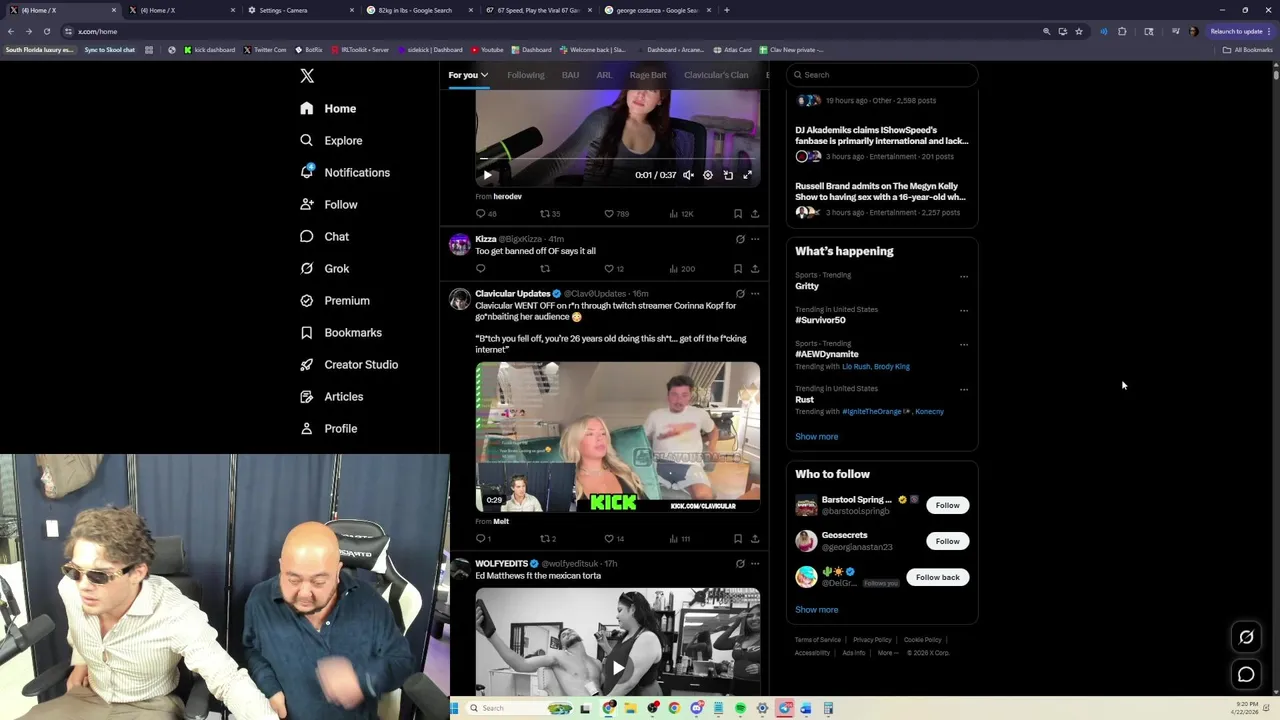Open more options on Kizza's post
1280x720 pixels.
point(755,239)
